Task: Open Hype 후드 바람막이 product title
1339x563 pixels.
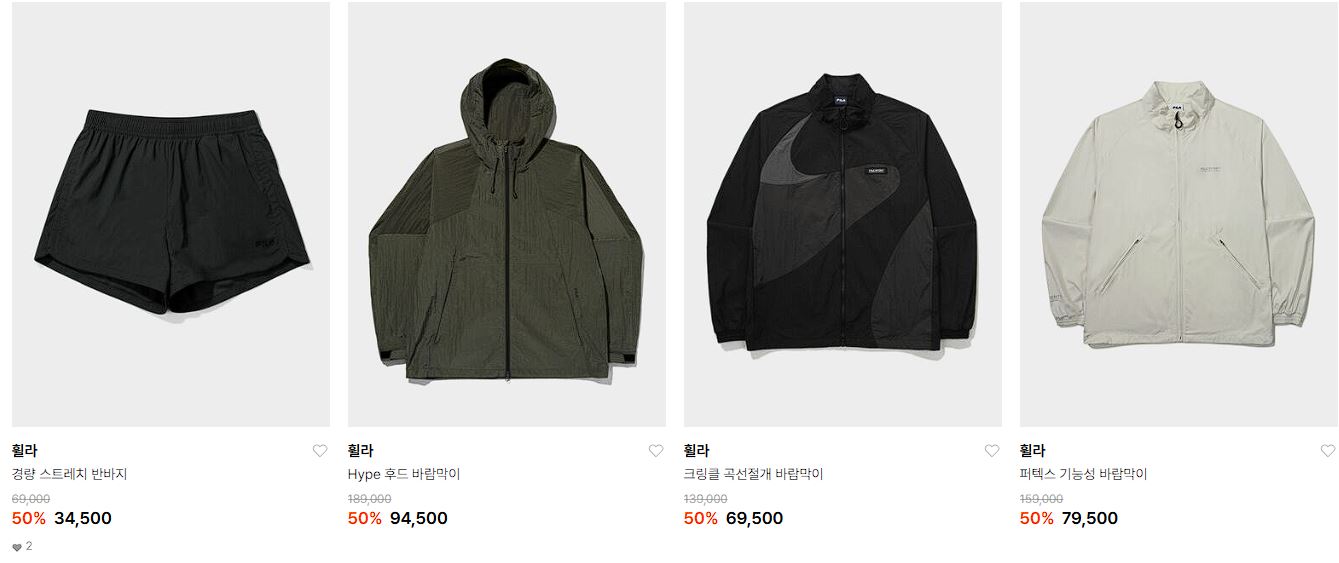Action: [x=404, y=474]
